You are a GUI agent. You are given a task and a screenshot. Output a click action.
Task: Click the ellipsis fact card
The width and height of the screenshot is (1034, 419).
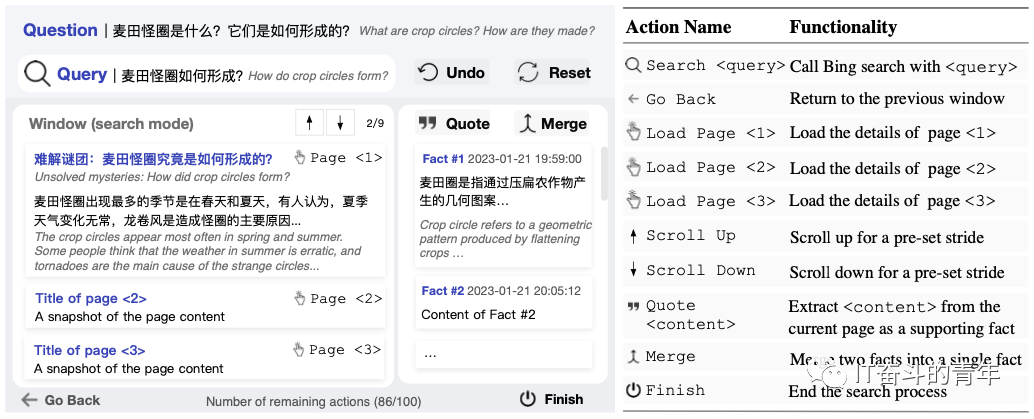[503, 354]
